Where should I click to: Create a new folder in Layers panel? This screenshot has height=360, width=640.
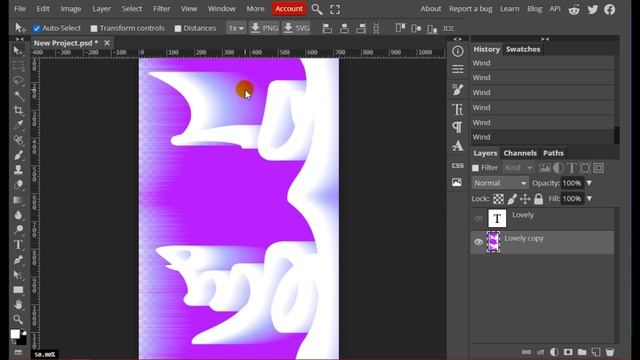pyautogui.click(x=582, y=352)
